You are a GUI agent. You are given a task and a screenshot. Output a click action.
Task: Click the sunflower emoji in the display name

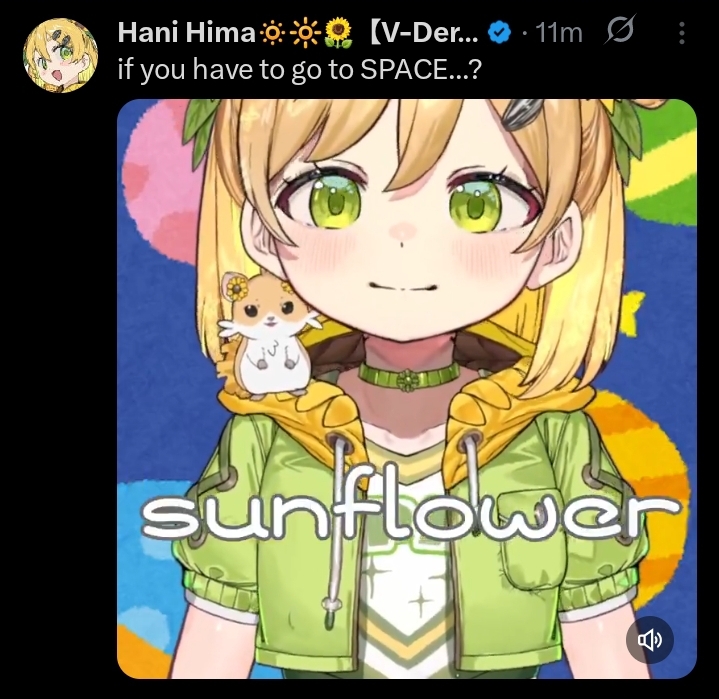coord(338,33)
